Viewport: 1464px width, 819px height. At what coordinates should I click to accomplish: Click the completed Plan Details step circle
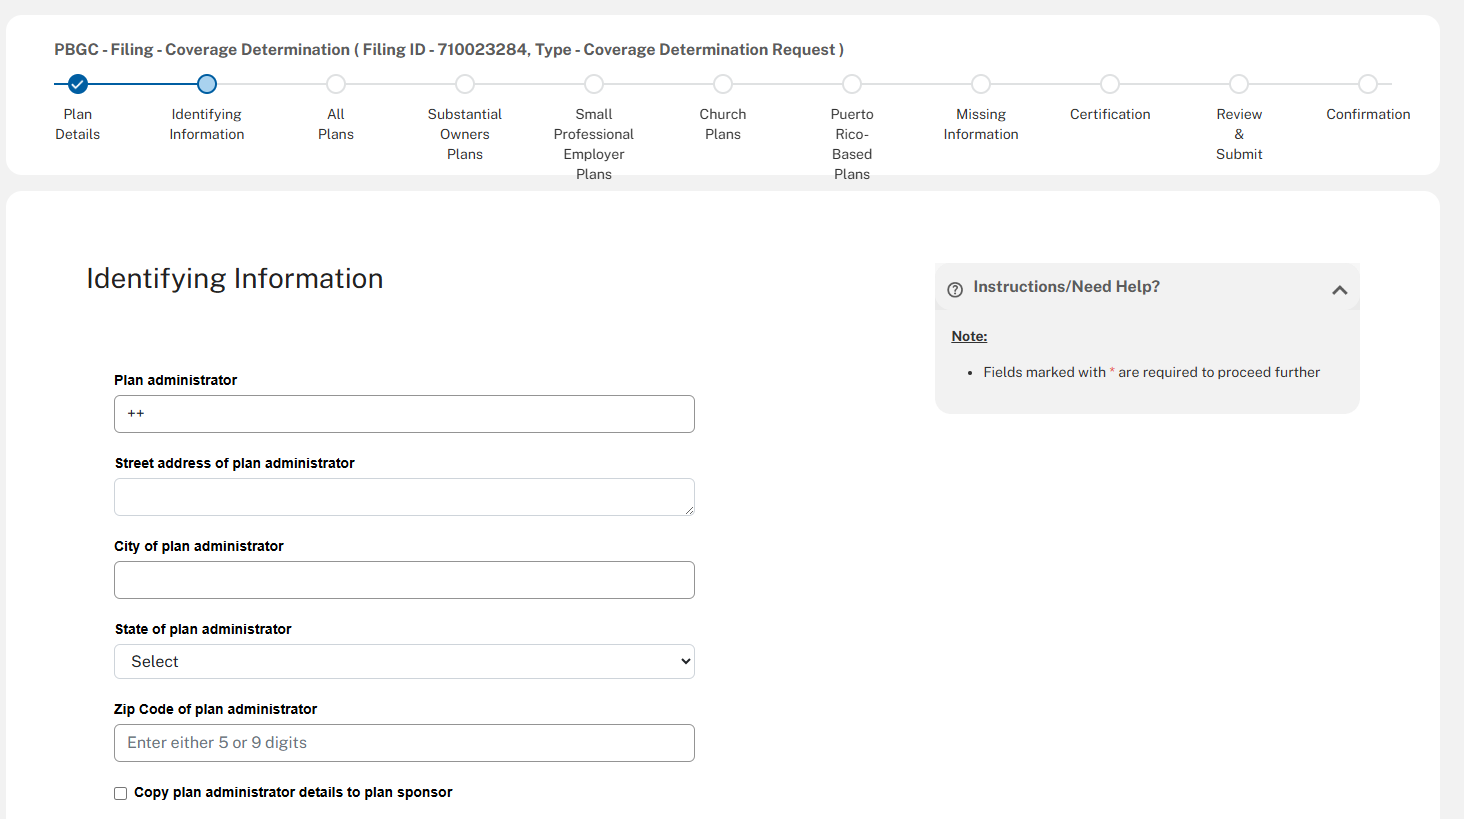[x=78, y=85]
